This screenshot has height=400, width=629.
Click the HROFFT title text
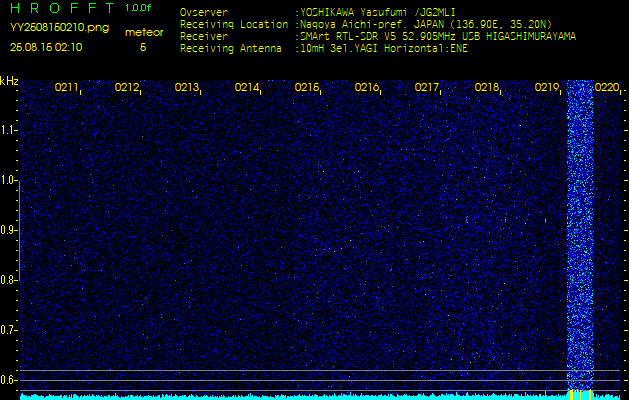tap(63, 8)
